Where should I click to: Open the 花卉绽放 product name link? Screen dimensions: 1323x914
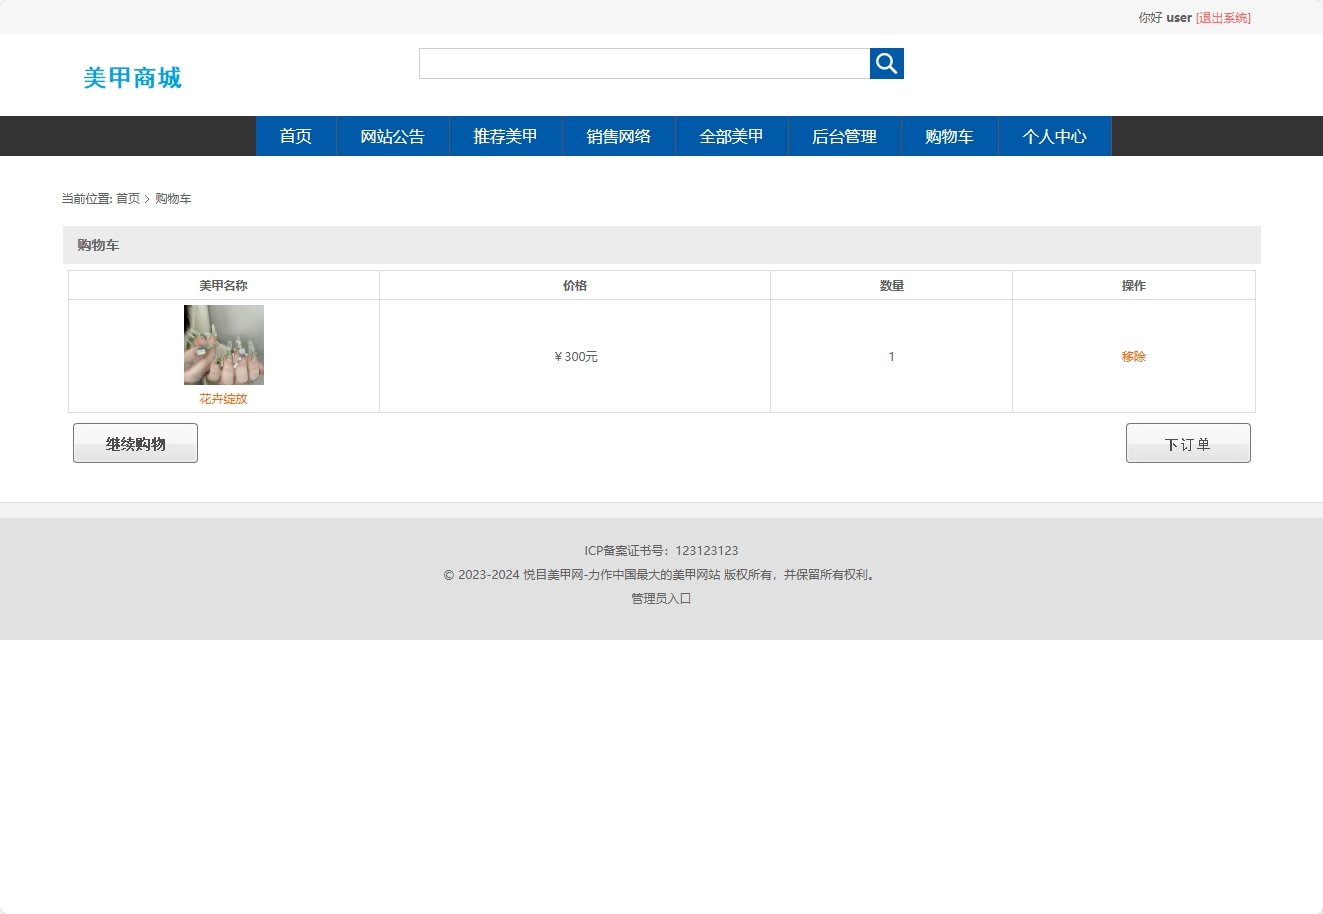click(223, 399)
